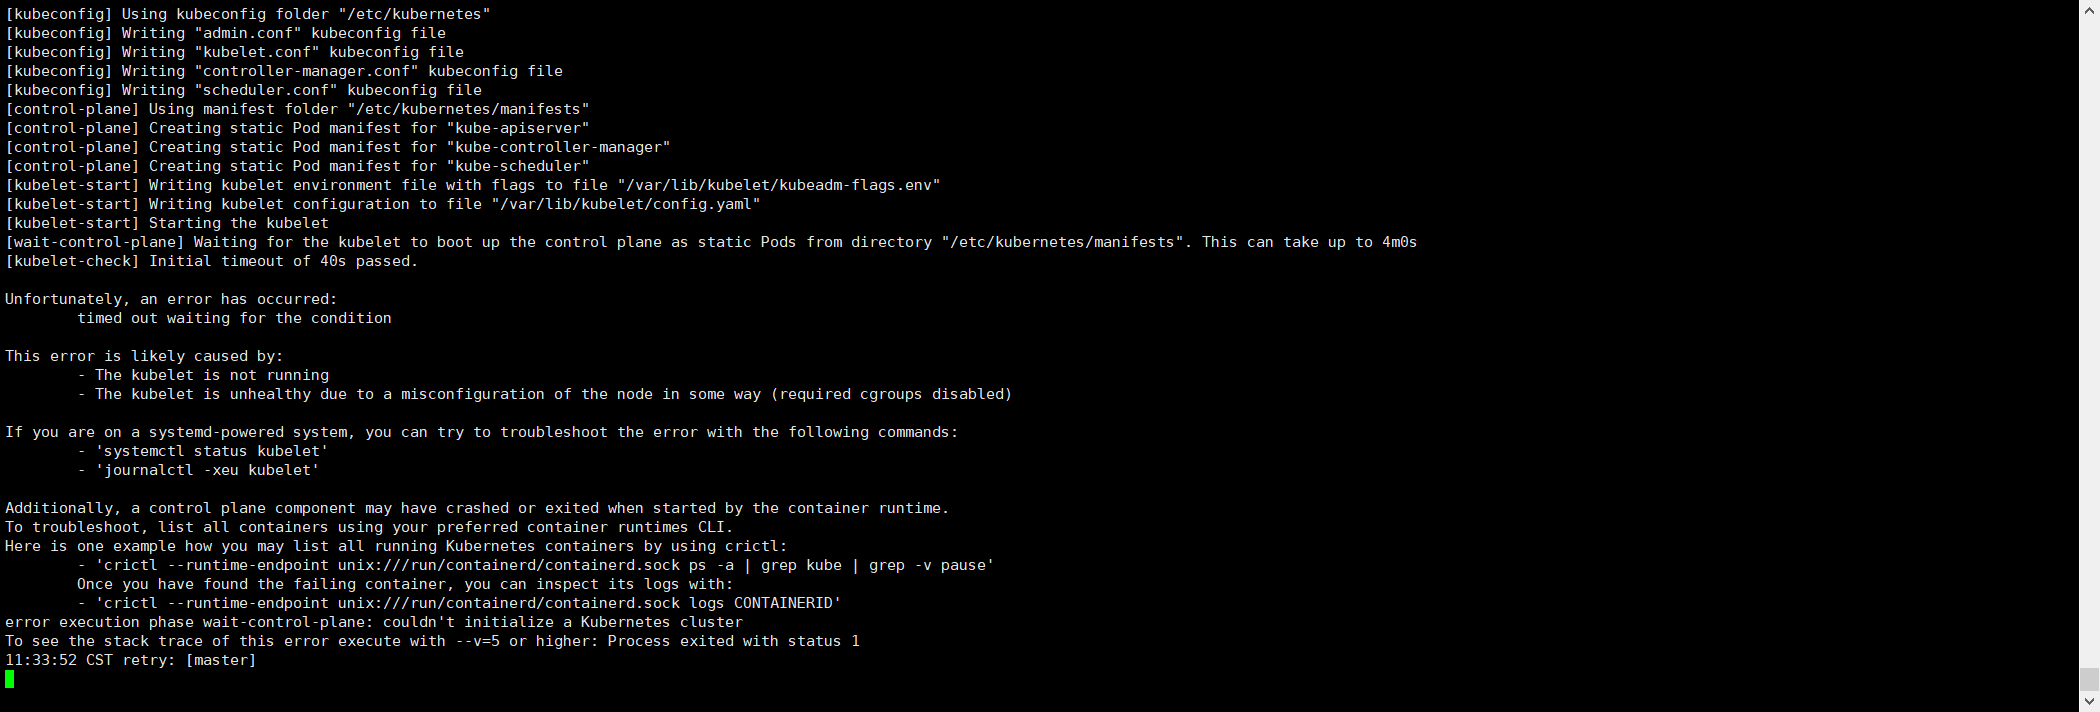Image resolution: width=2100 pixels, height=712 pixels.
Task: Click the 'timed out waiting for the condition' line
Action: click(234, 318)
